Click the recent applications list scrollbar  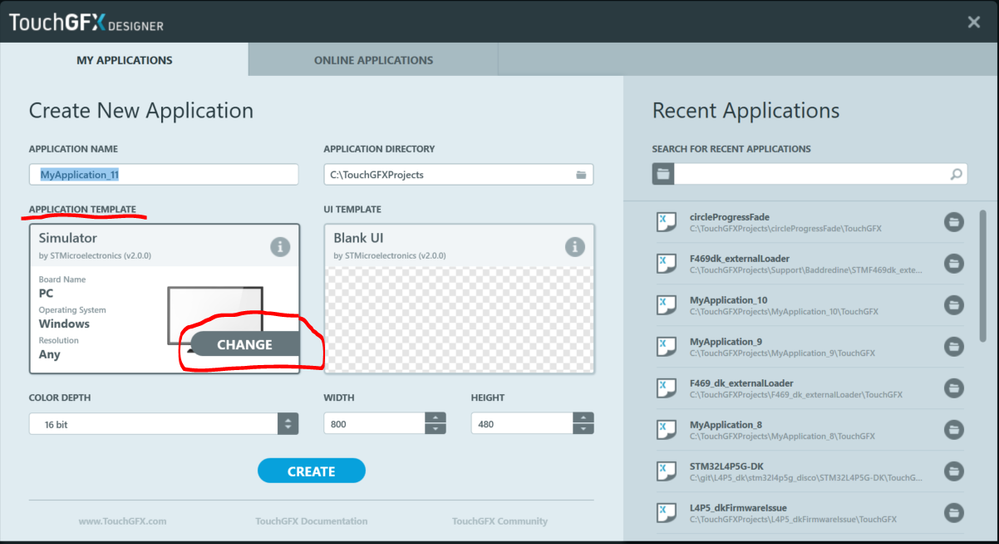click(x=983, y=276)
